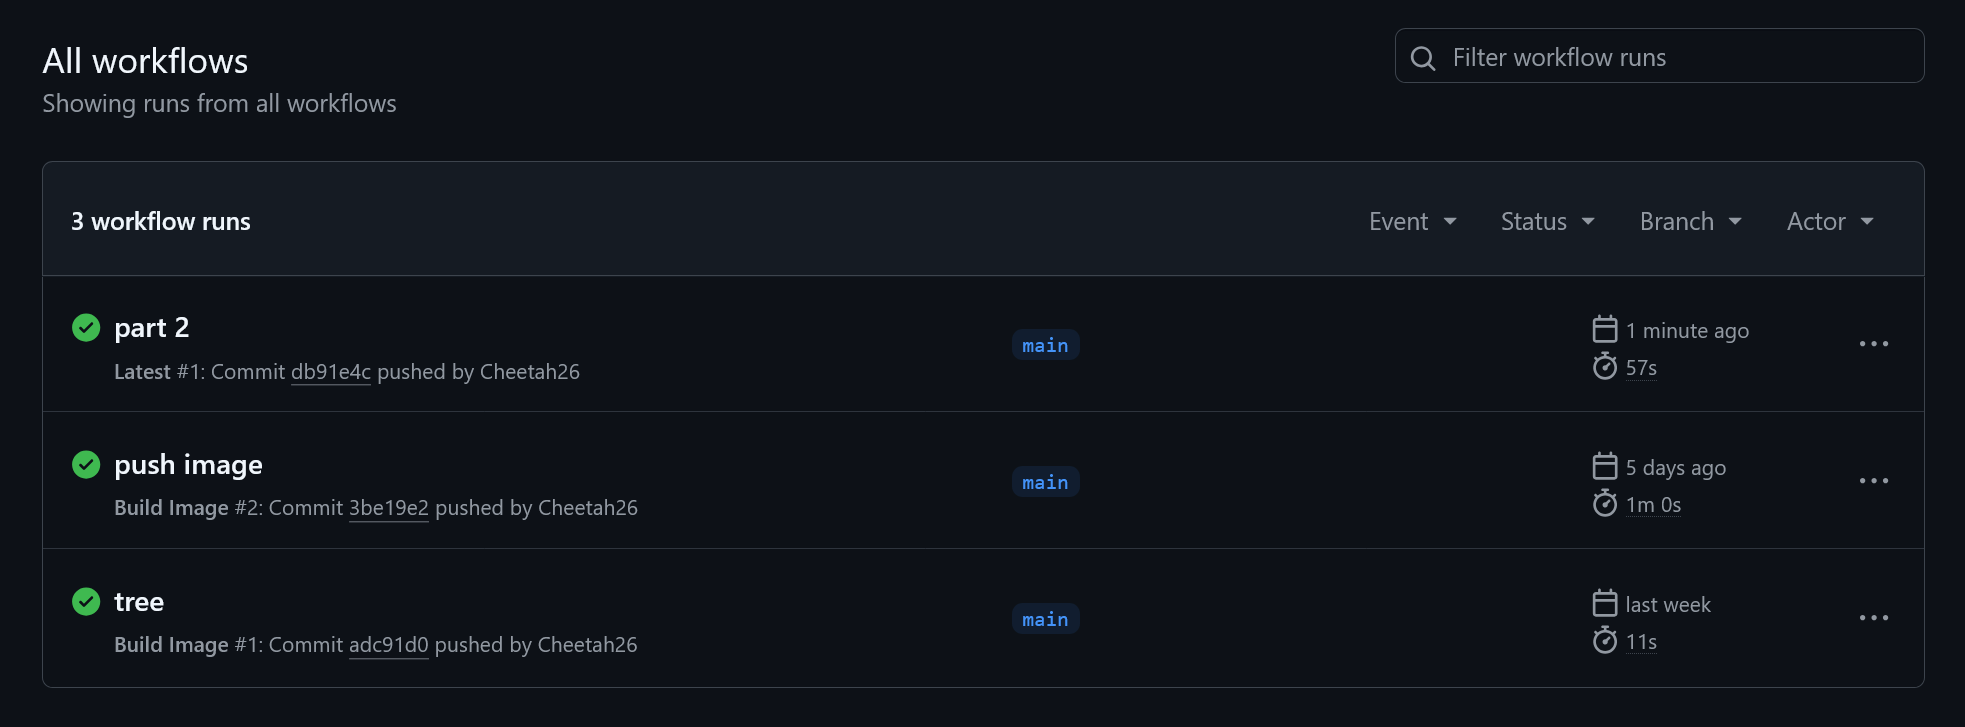Open the kebab menu on the push image row
1965x727 pixels.
[1873, 481]
